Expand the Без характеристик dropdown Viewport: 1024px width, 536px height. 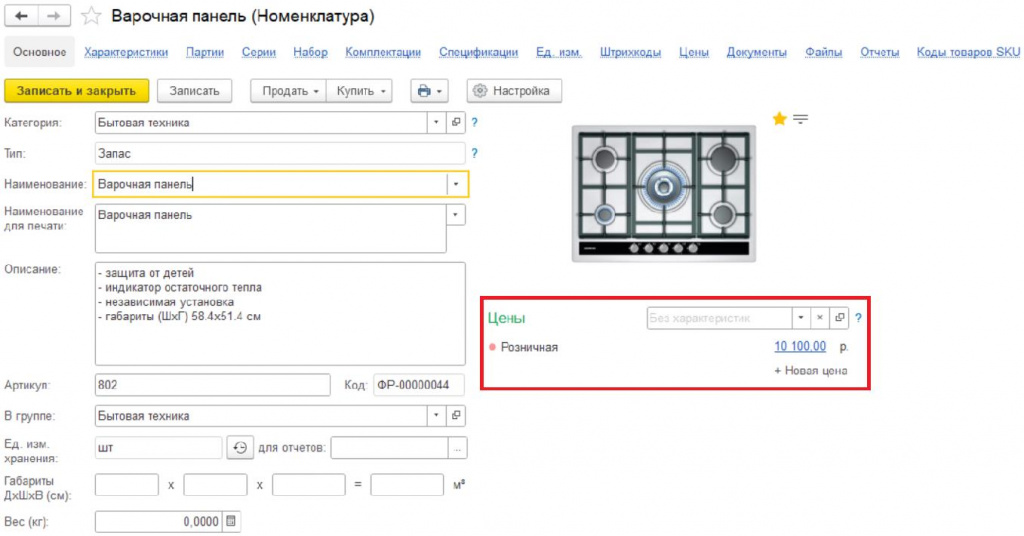801,318
